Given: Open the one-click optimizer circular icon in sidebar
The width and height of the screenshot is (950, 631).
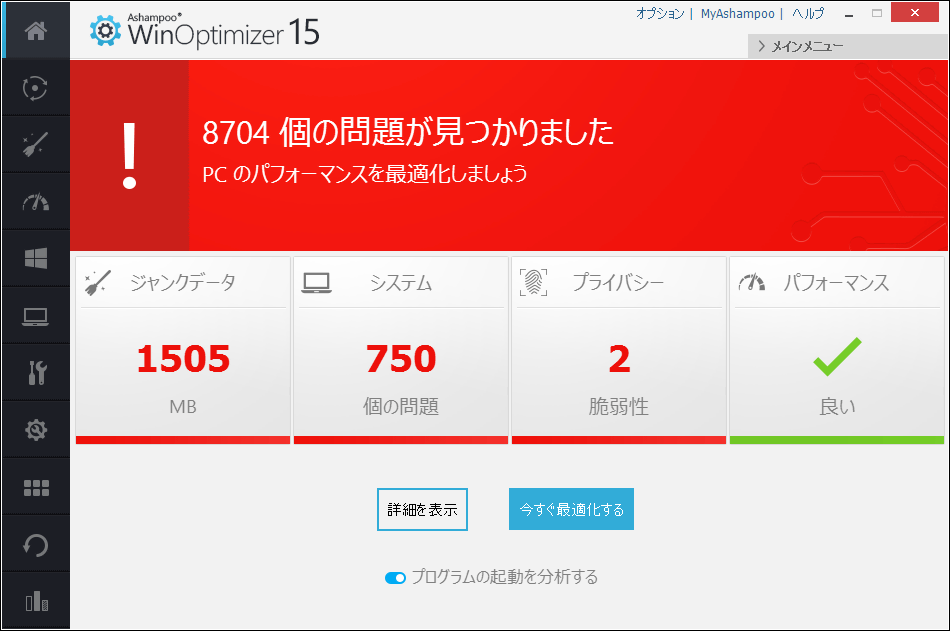Looking at the screenshot, I should 35,88.
